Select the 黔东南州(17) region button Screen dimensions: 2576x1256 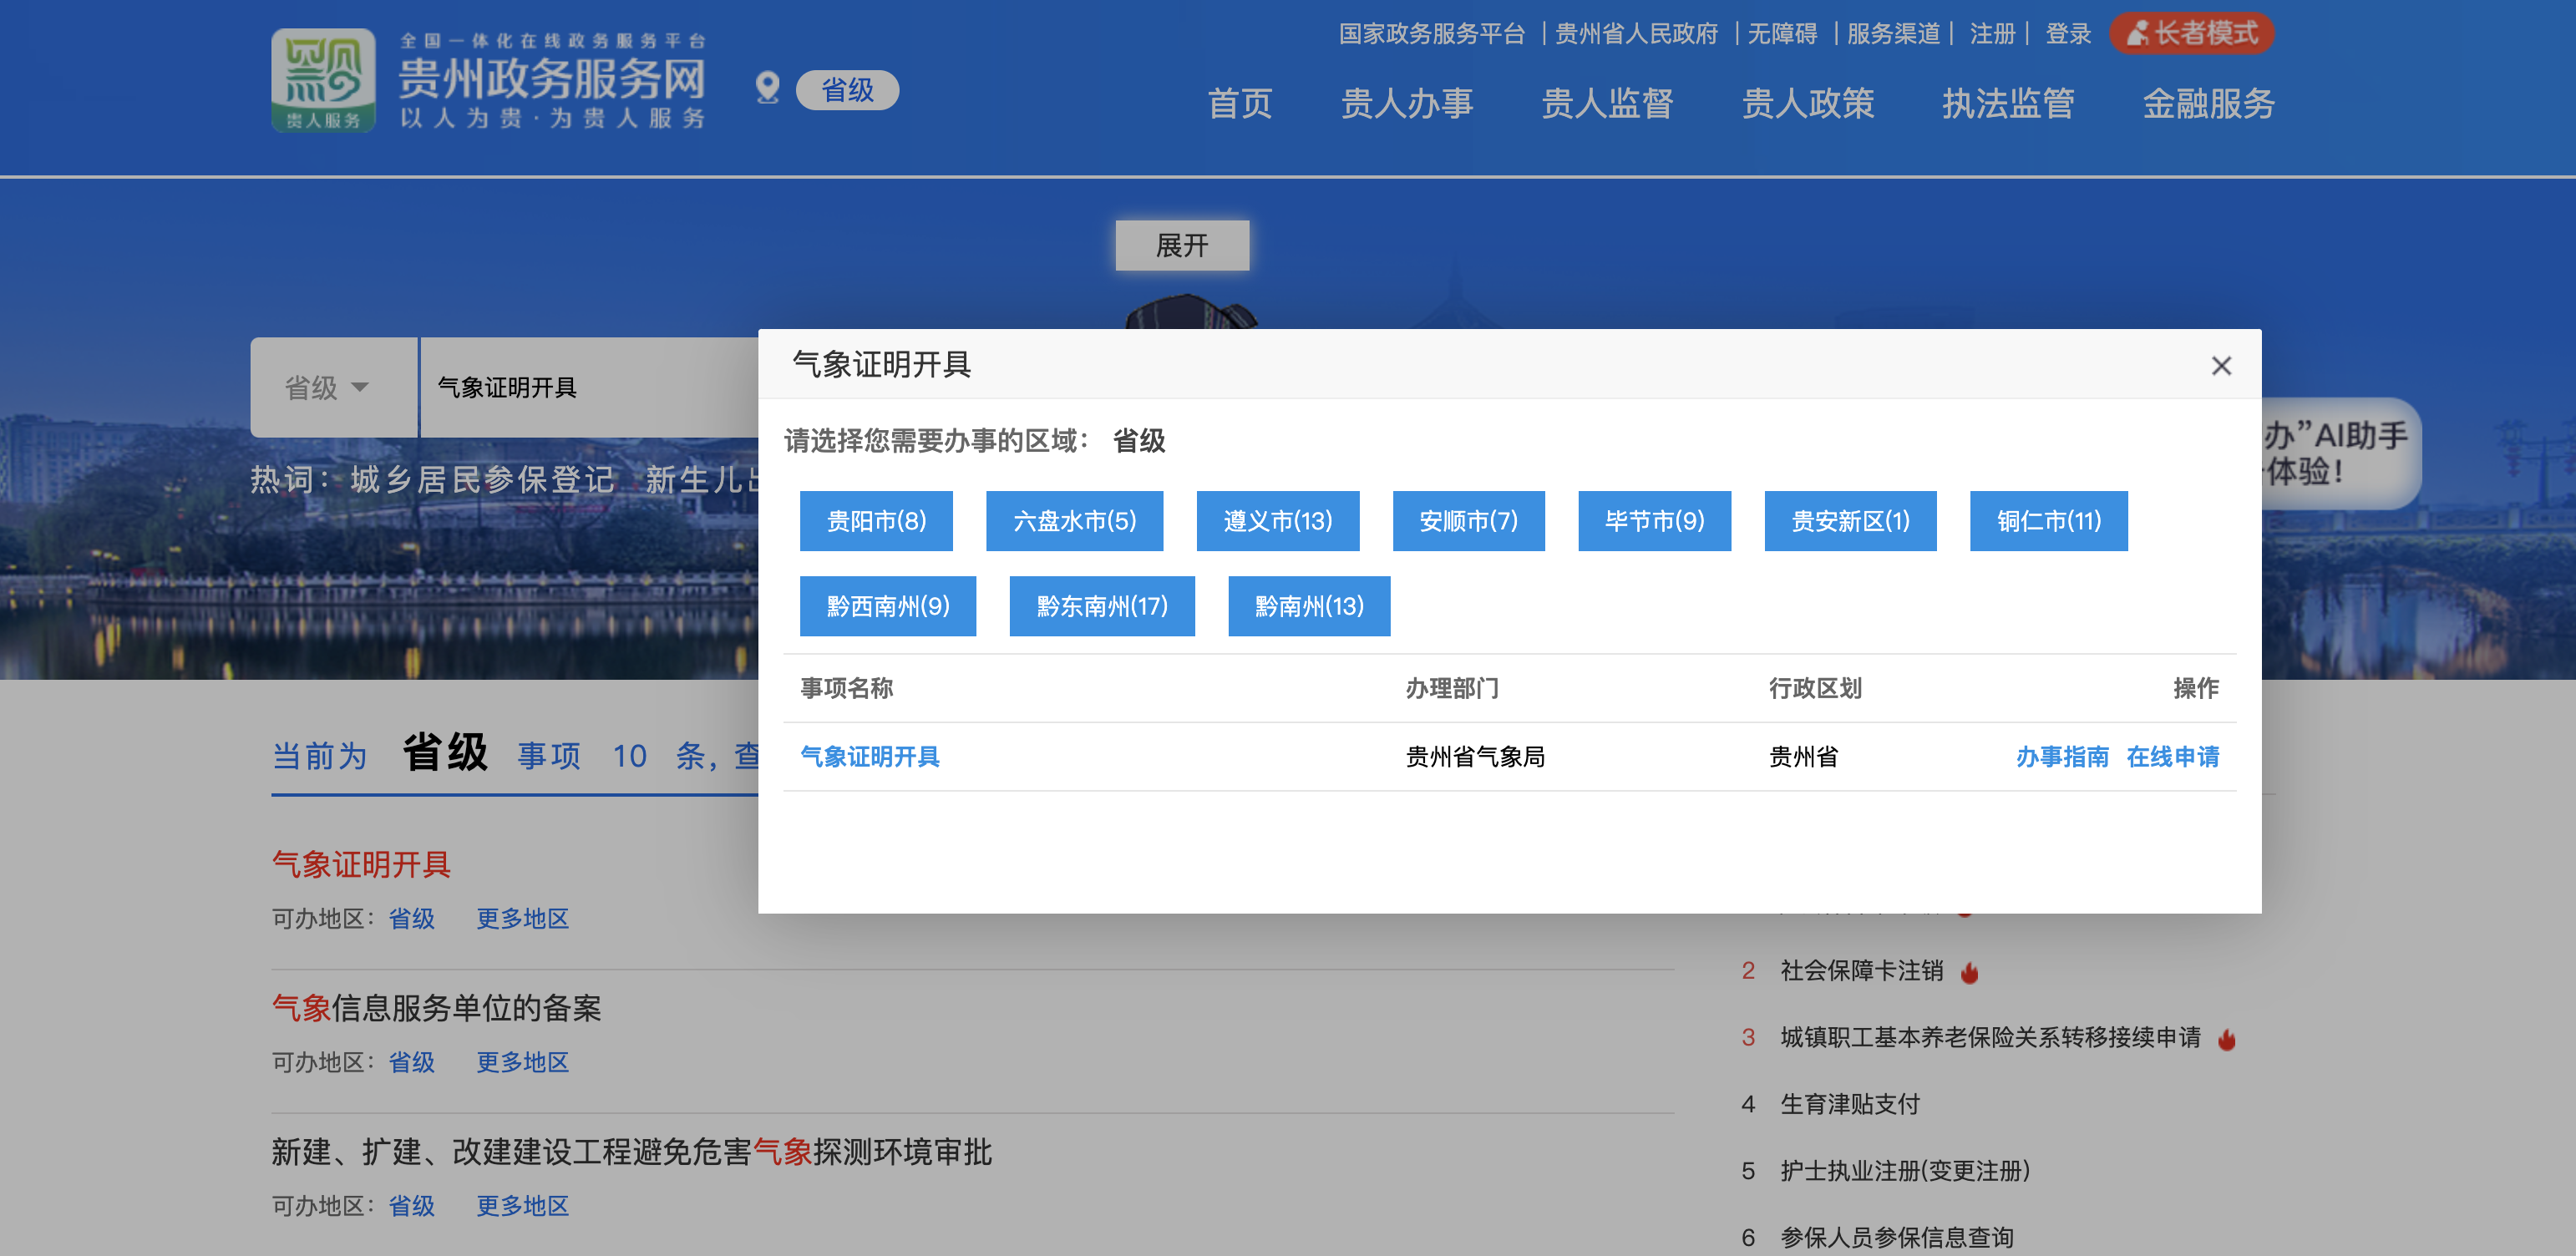[1102, 606]
